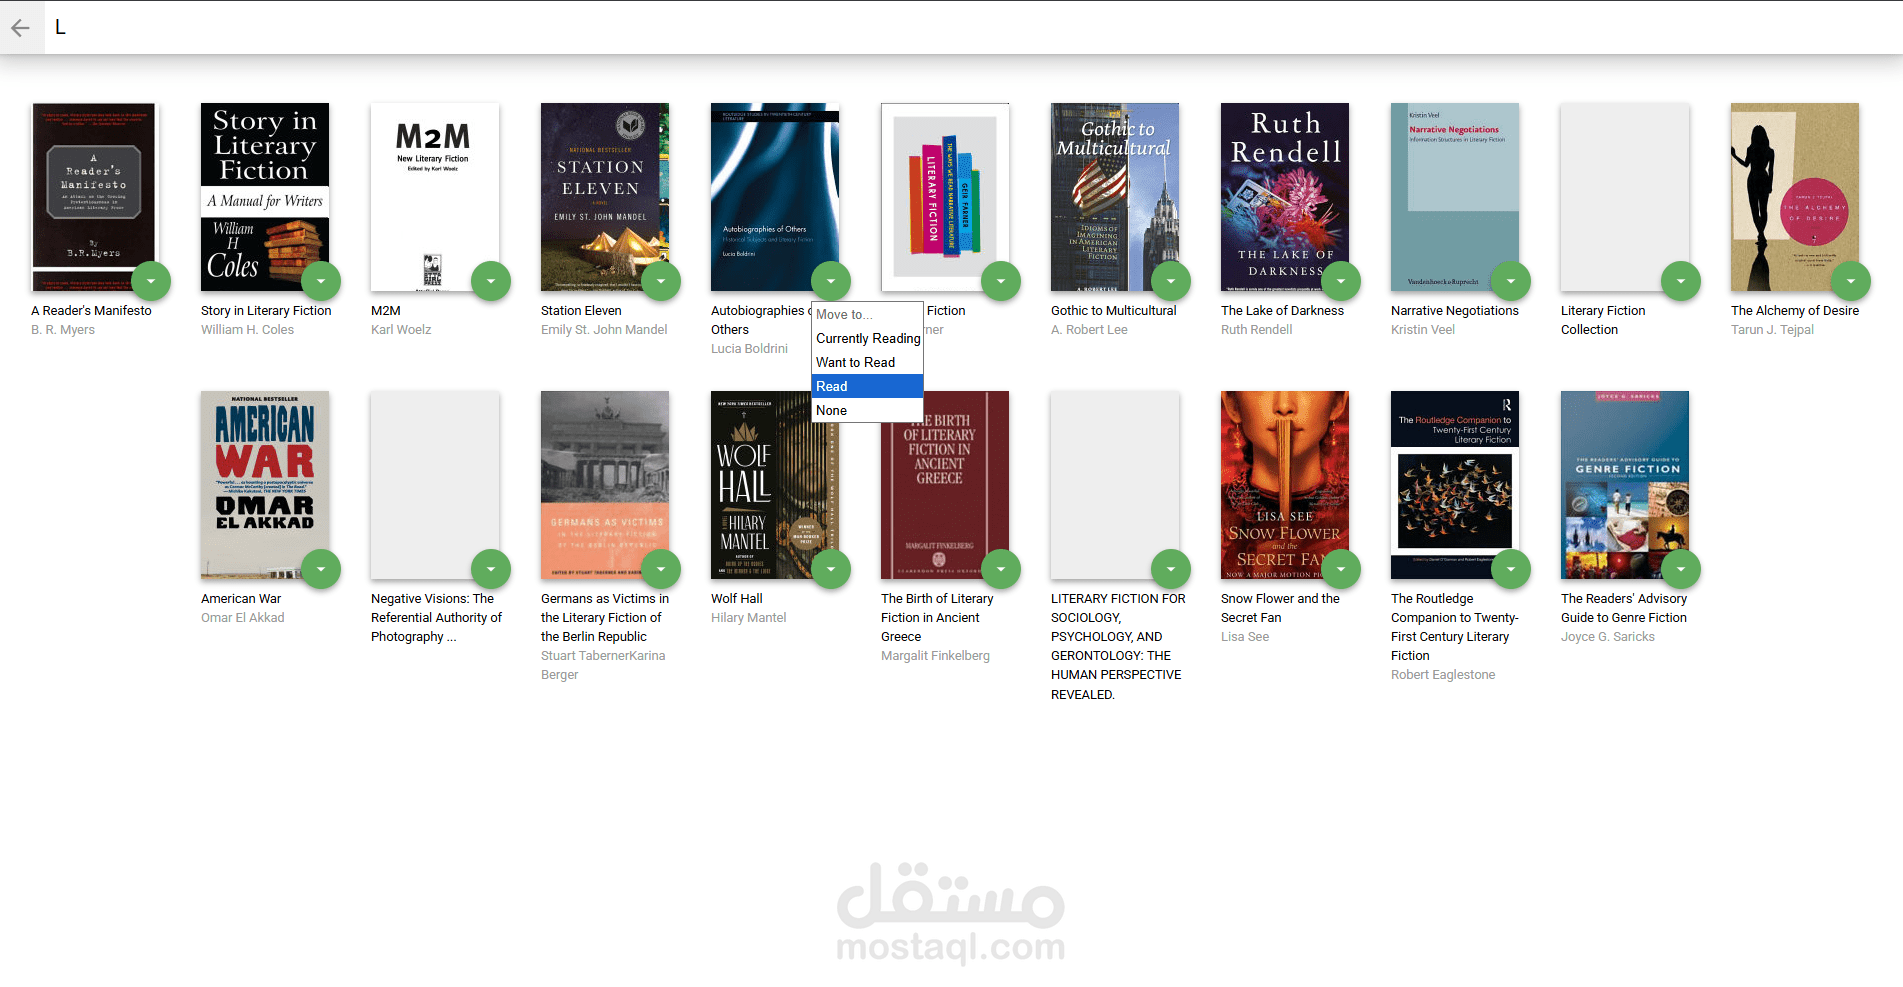
Task: Expand shelf dropdown for Gothic to Multicultural
Action: click(x=1171, y=281)
